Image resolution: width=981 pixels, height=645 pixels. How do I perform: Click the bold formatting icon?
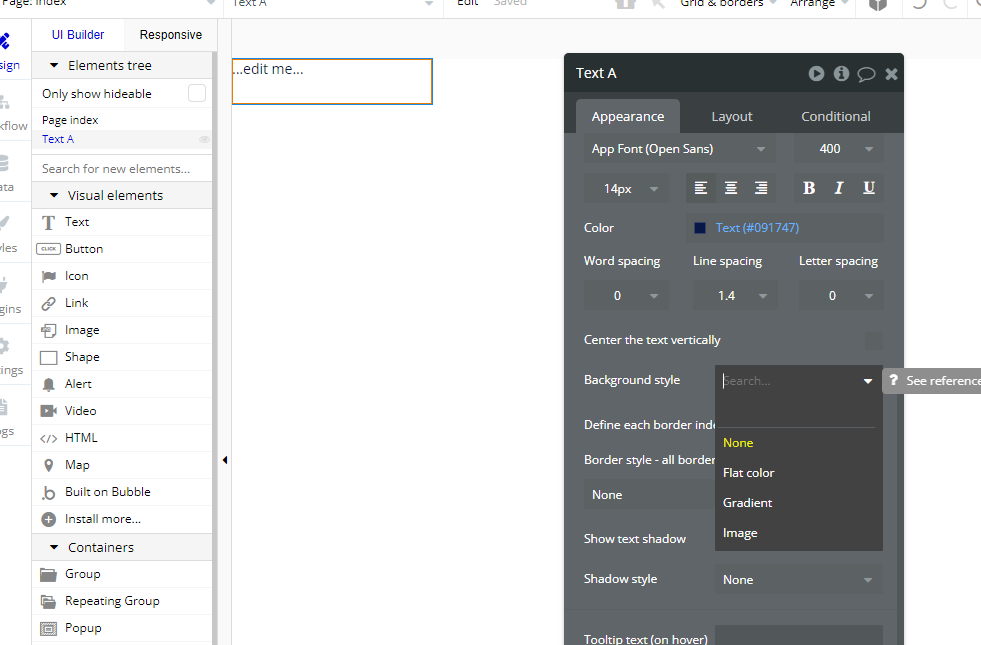[809, 188]
